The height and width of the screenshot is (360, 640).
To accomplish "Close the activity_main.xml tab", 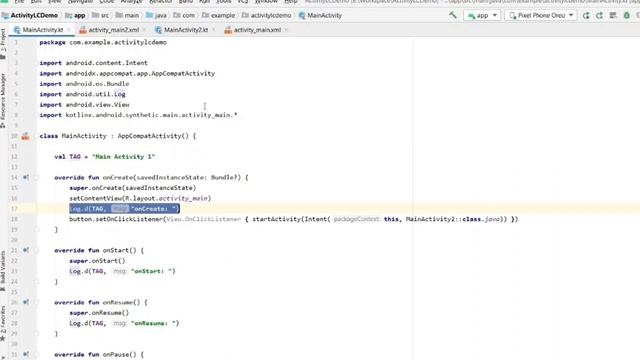I will pyautogui.click(x=286, y=30).
